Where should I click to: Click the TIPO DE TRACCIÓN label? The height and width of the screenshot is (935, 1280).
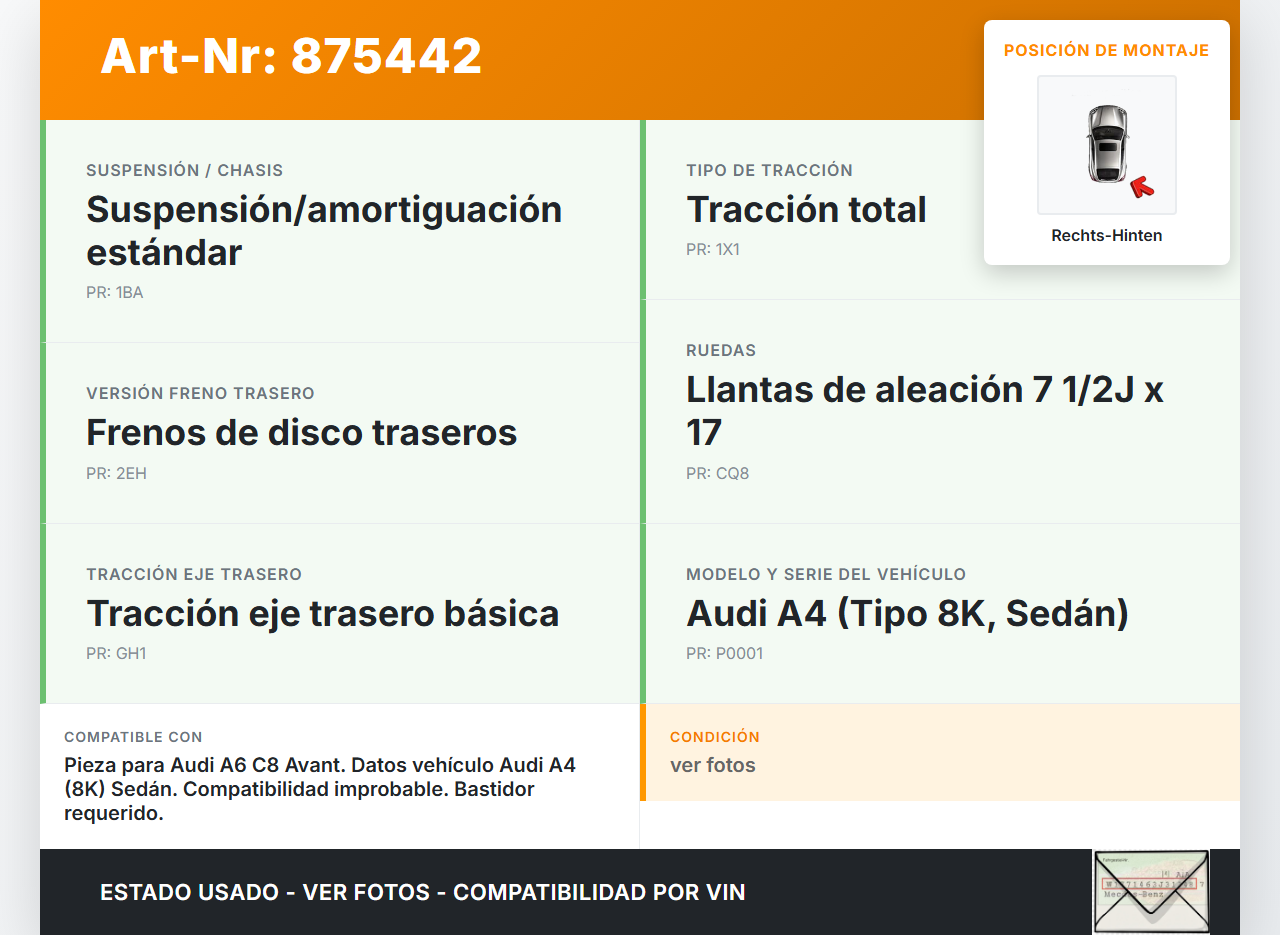point(770,170)
